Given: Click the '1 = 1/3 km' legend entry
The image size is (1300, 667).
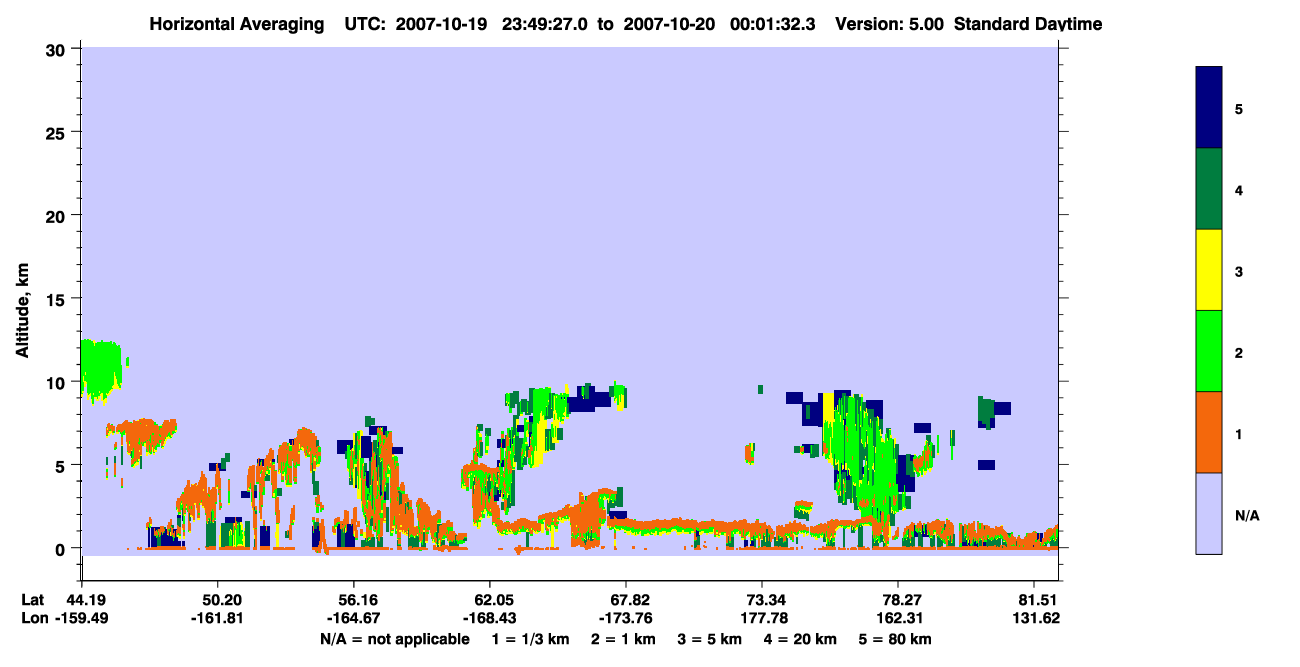Looking at the screenshot, I should (531, 639).
